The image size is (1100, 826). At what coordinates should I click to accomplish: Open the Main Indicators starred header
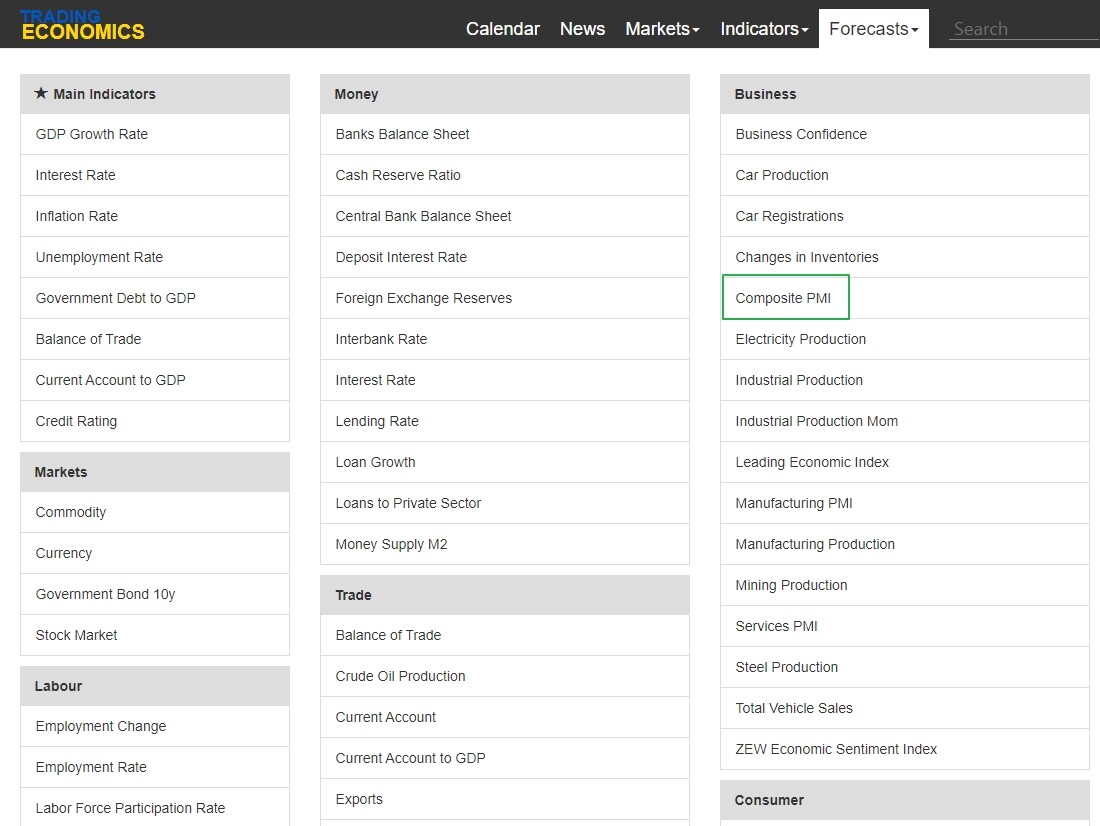[x=155, y=94]
